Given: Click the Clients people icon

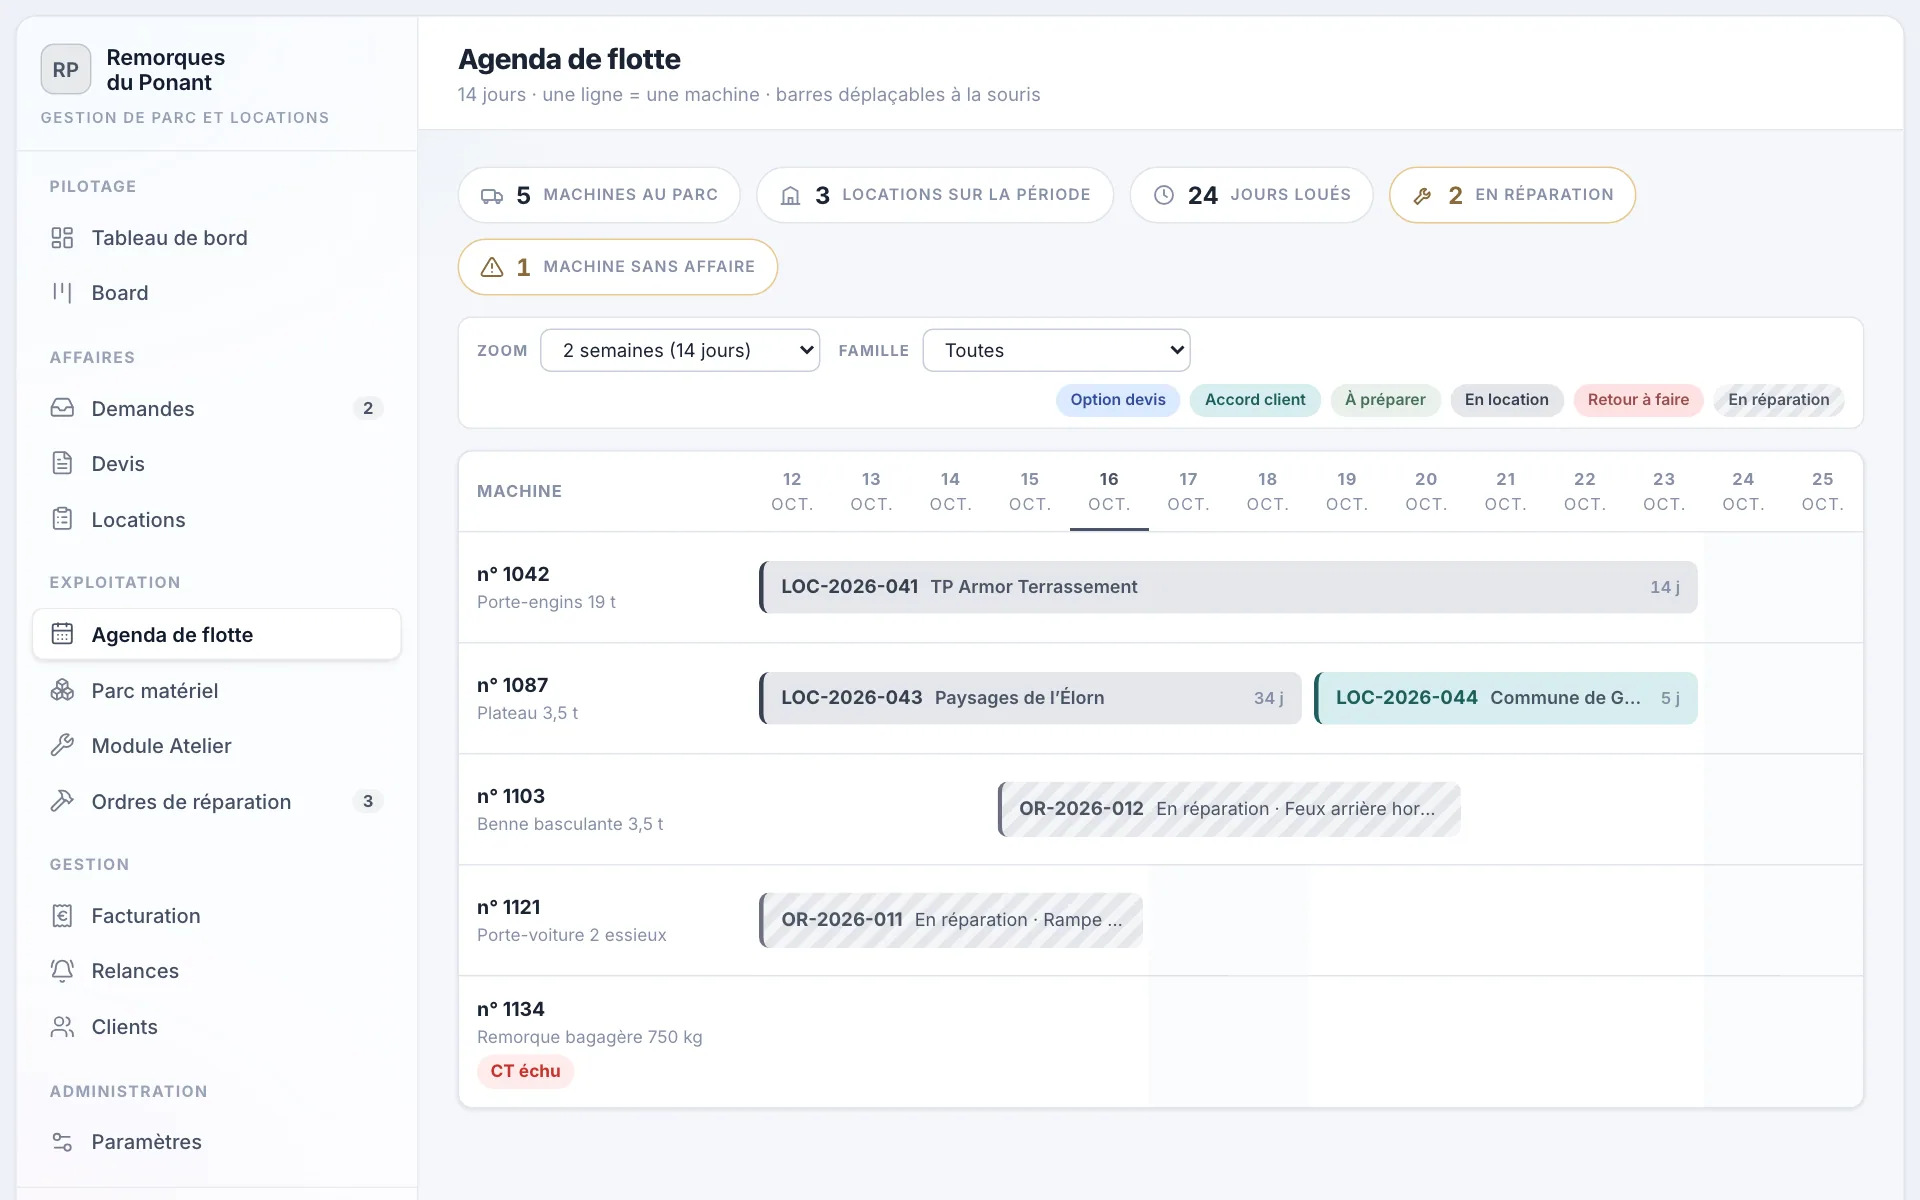Looking at the screenshot, I should tap(62, 1026).
